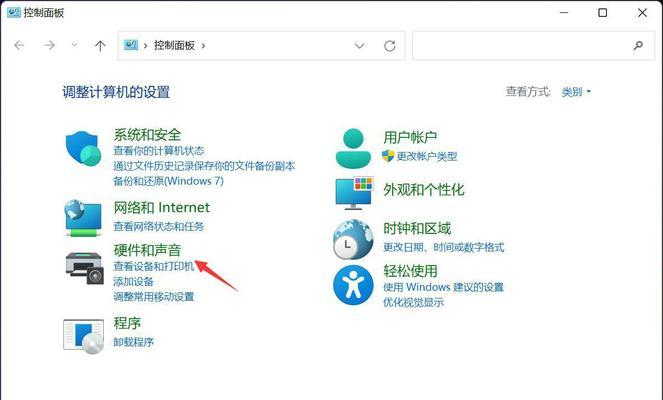Open 卸载程序 link
Viewport: 663px width, 400px height.
133,342
